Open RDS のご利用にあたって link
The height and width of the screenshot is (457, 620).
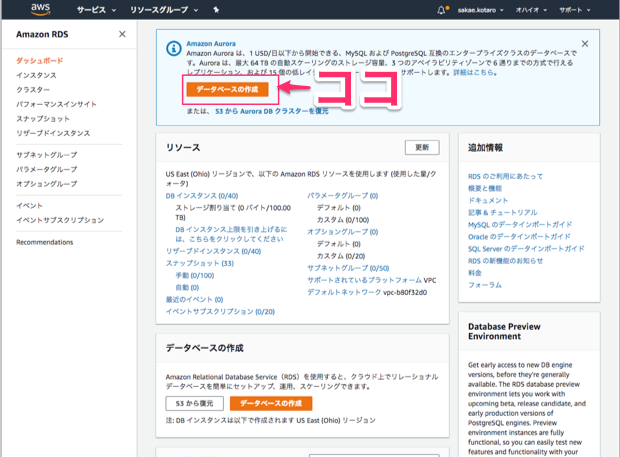click(505, 176)
